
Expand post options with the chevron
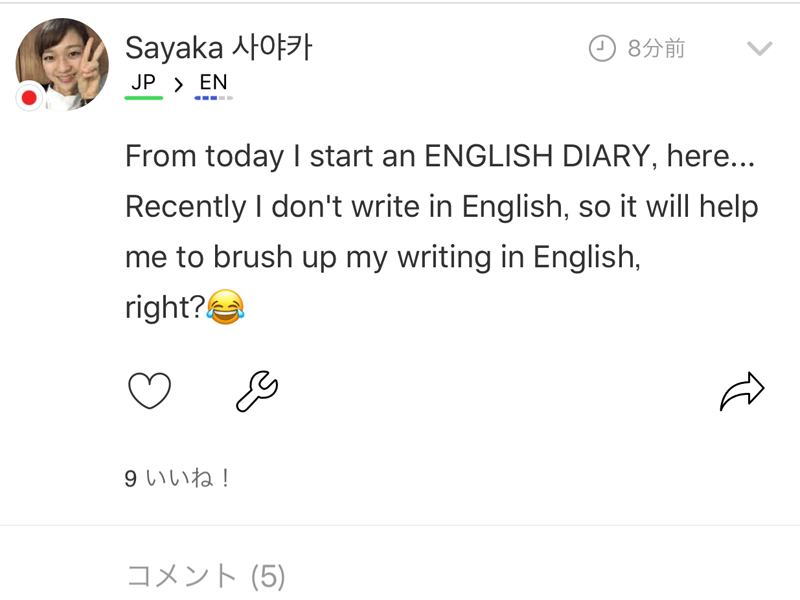pos(759,48)
